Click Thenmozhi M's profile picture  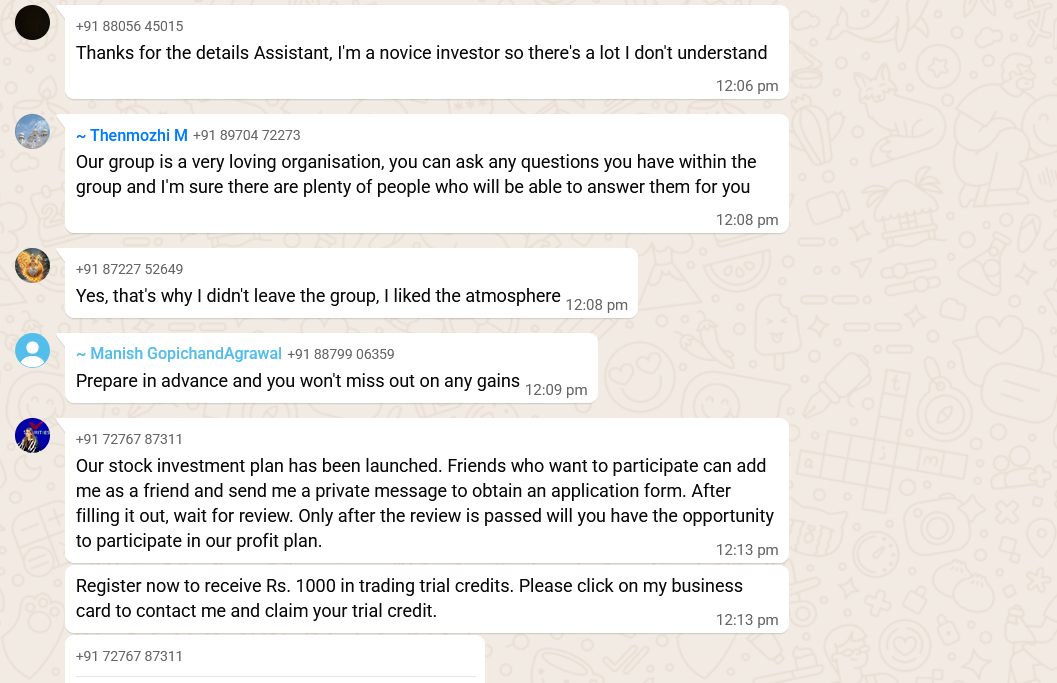(33, 132)
